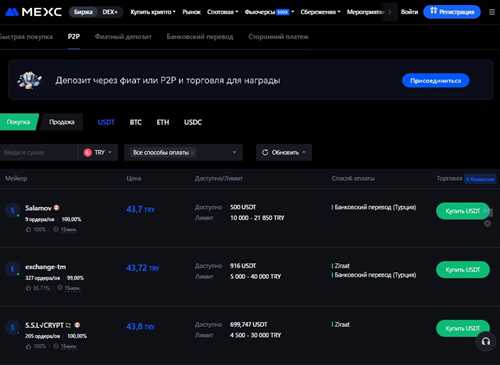Click the Присоединиться banner button
This screenshot has width=500, height=365.
click(436, 81)
